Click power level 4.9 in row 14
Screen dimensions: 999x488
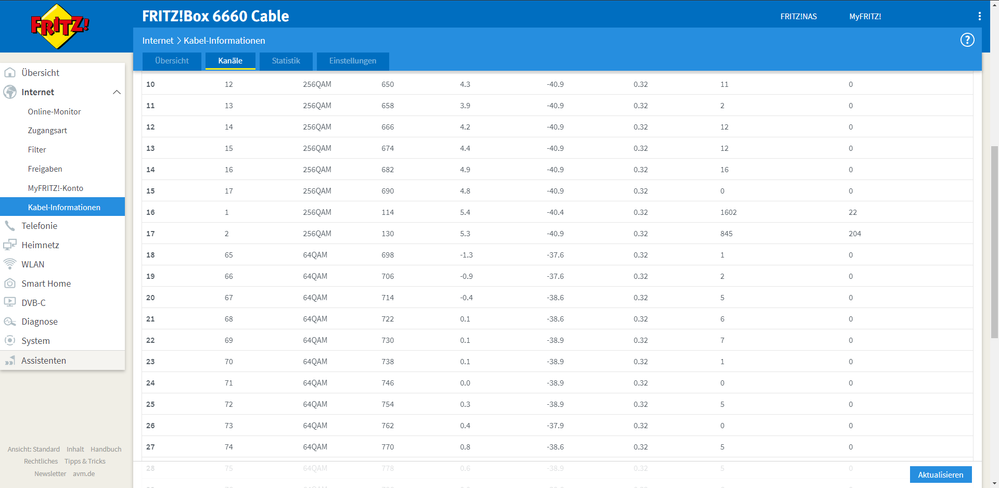pyautogui.click(x=465, y=169)
